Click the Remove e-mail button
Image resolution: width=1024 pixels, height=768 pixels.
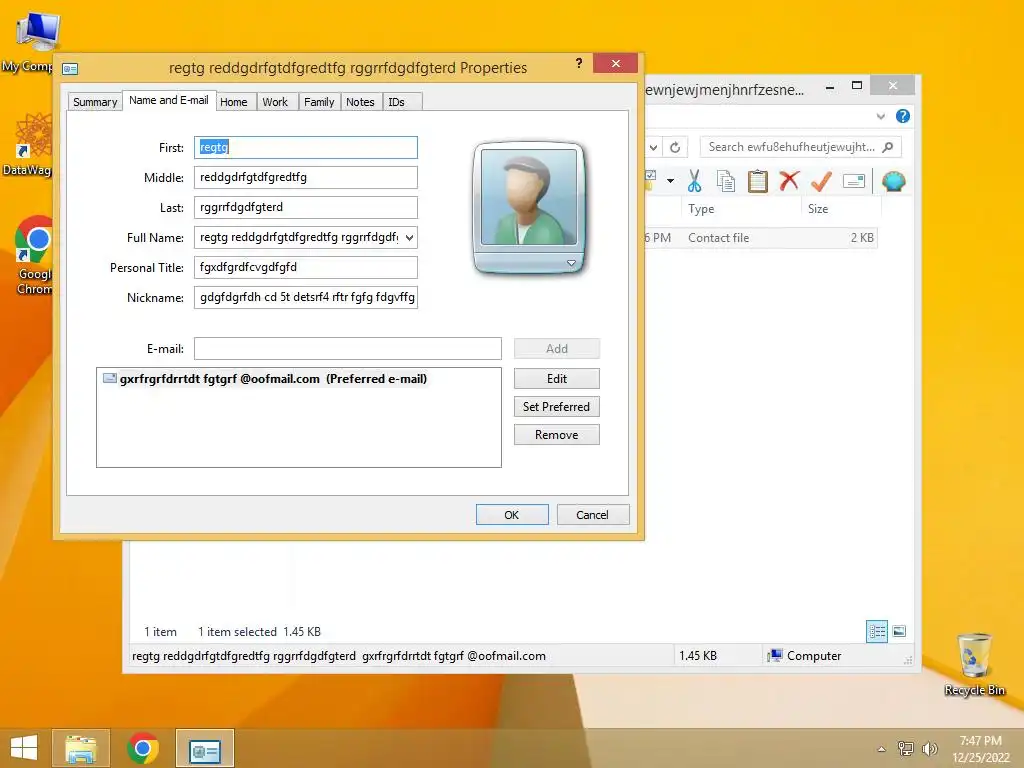point(556,435)
